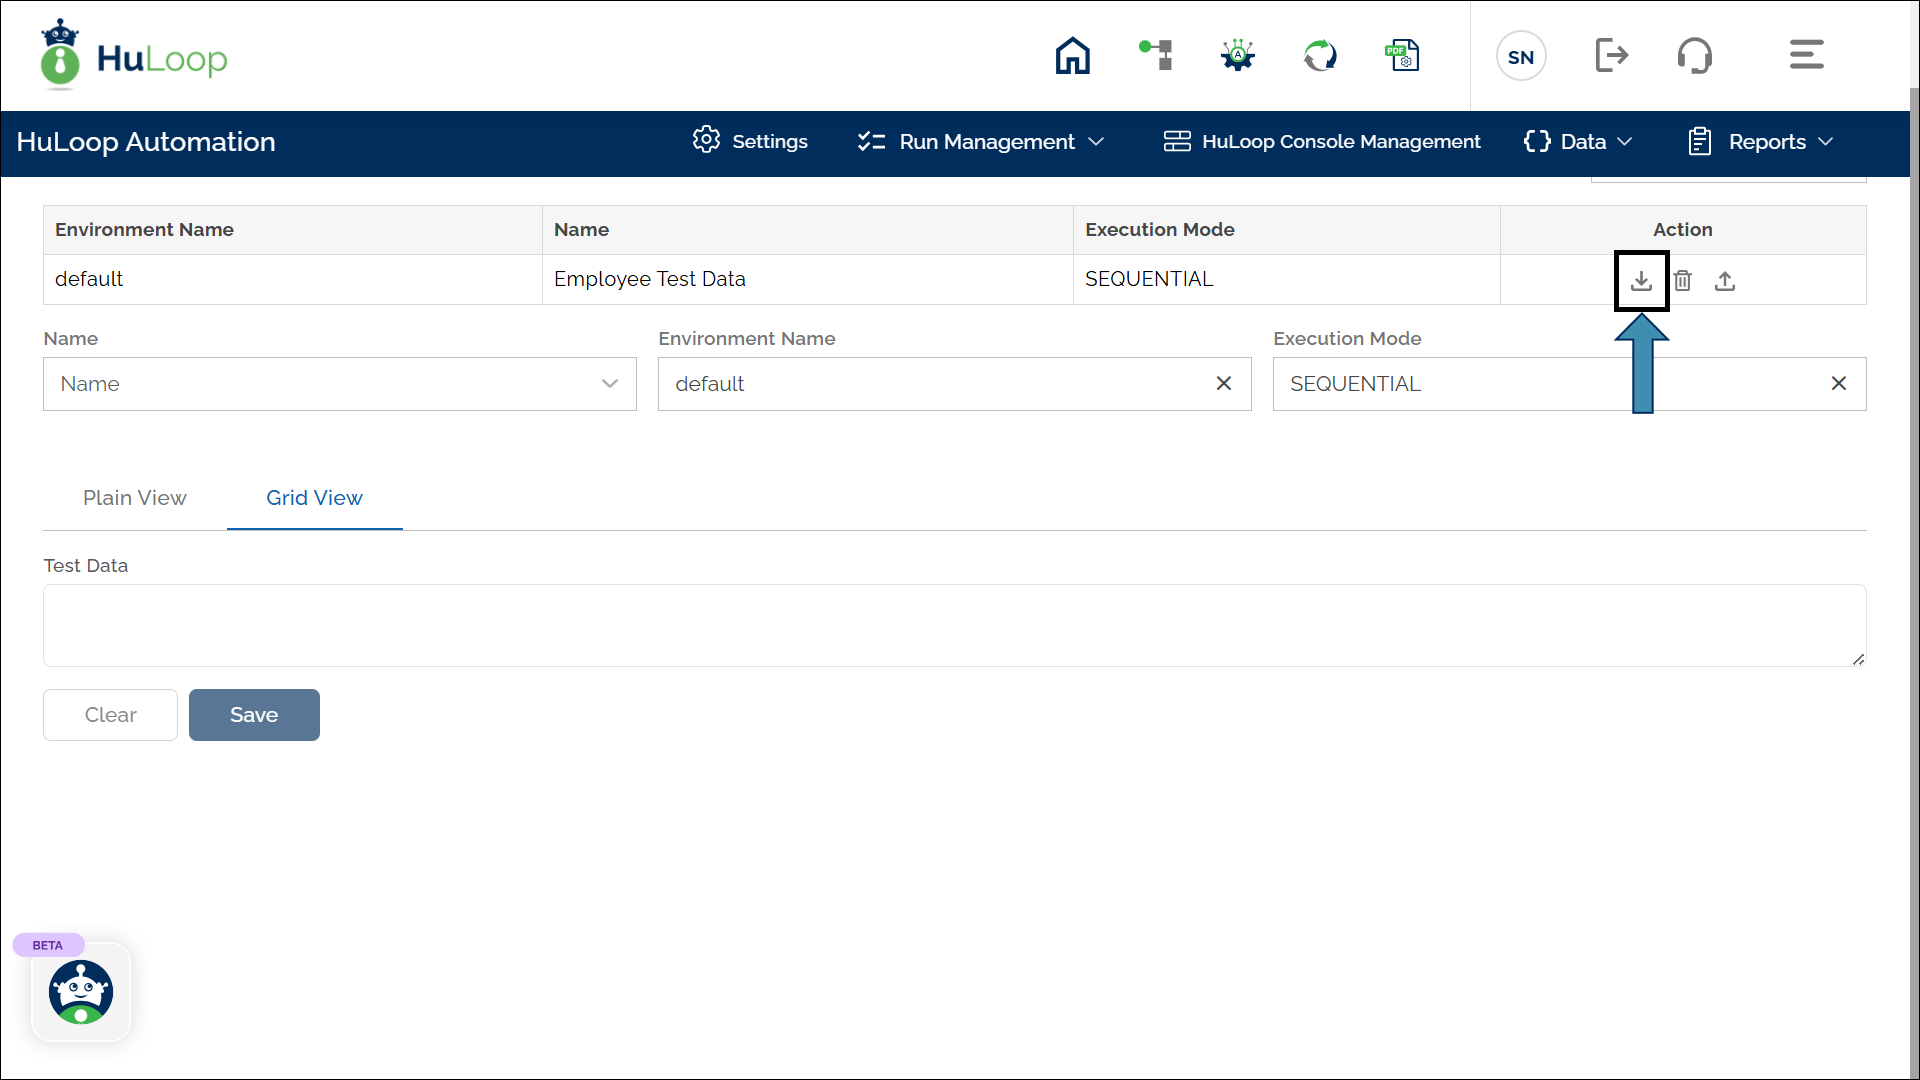This screenshot has height=1080, width=1920.
Task: Click the circular refresh sync icon
Action: click(1320, 56)
